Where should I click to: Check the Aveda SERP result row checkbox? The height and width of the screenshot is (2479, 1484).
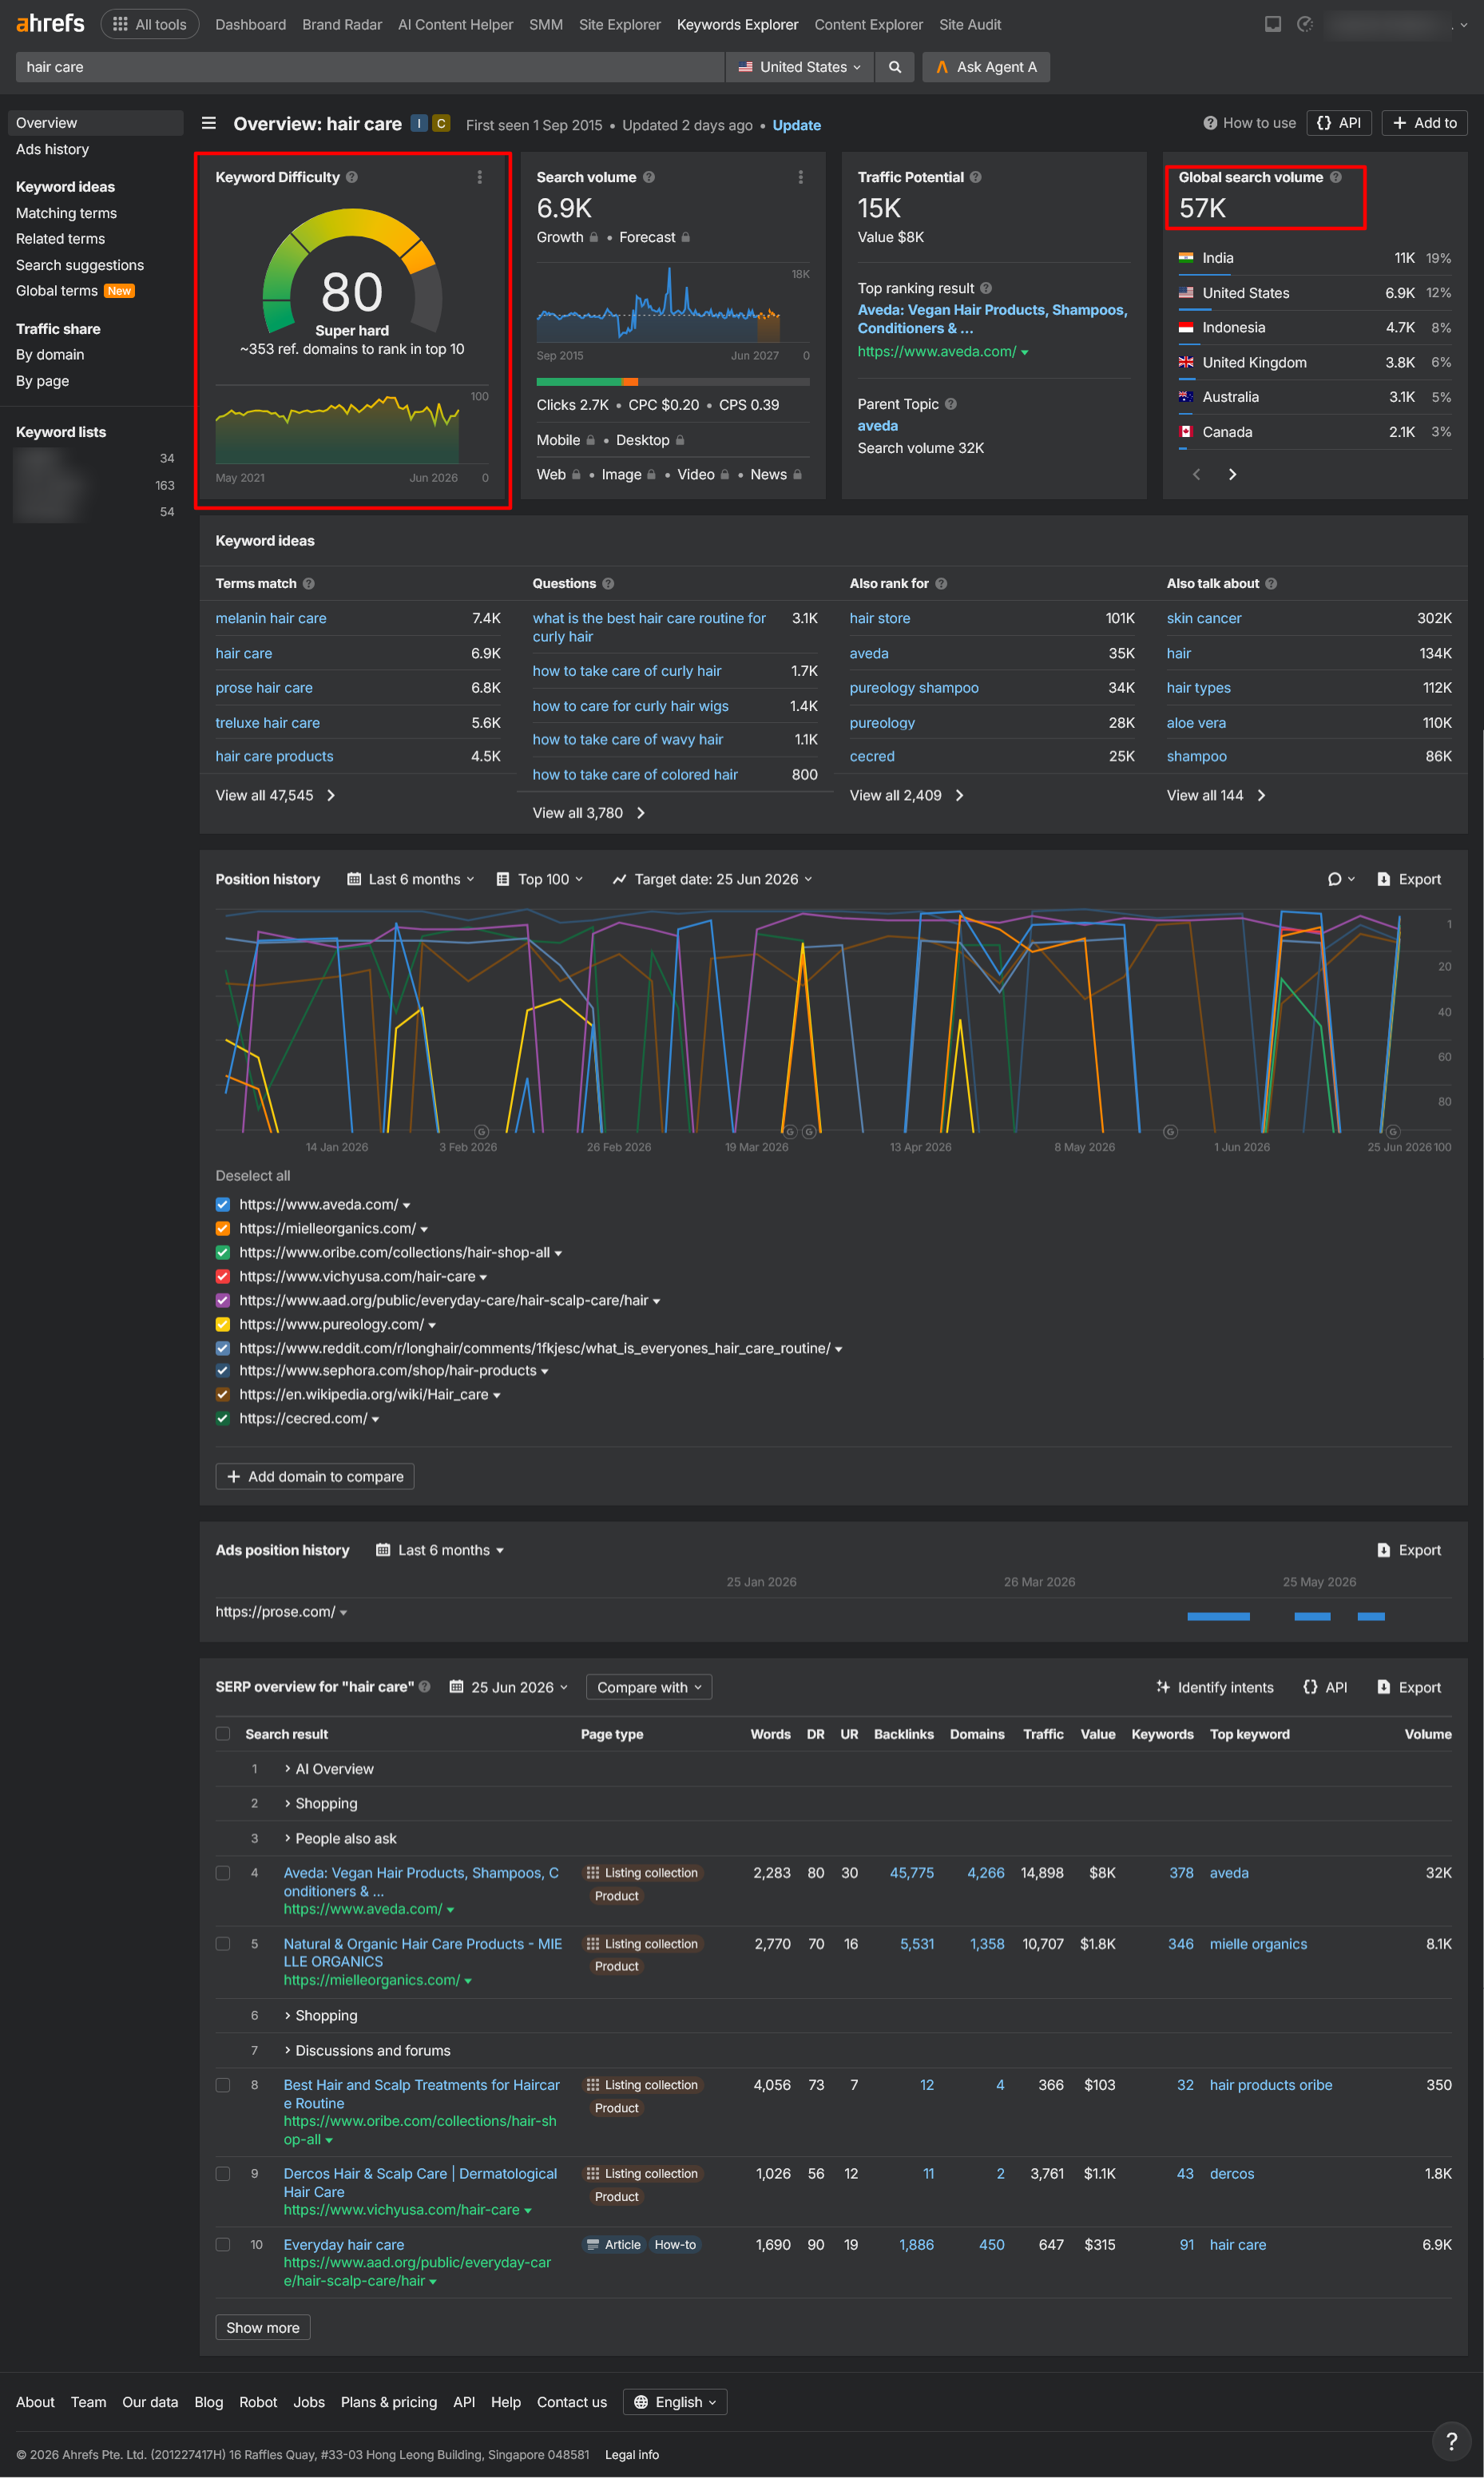(223, 1873)
